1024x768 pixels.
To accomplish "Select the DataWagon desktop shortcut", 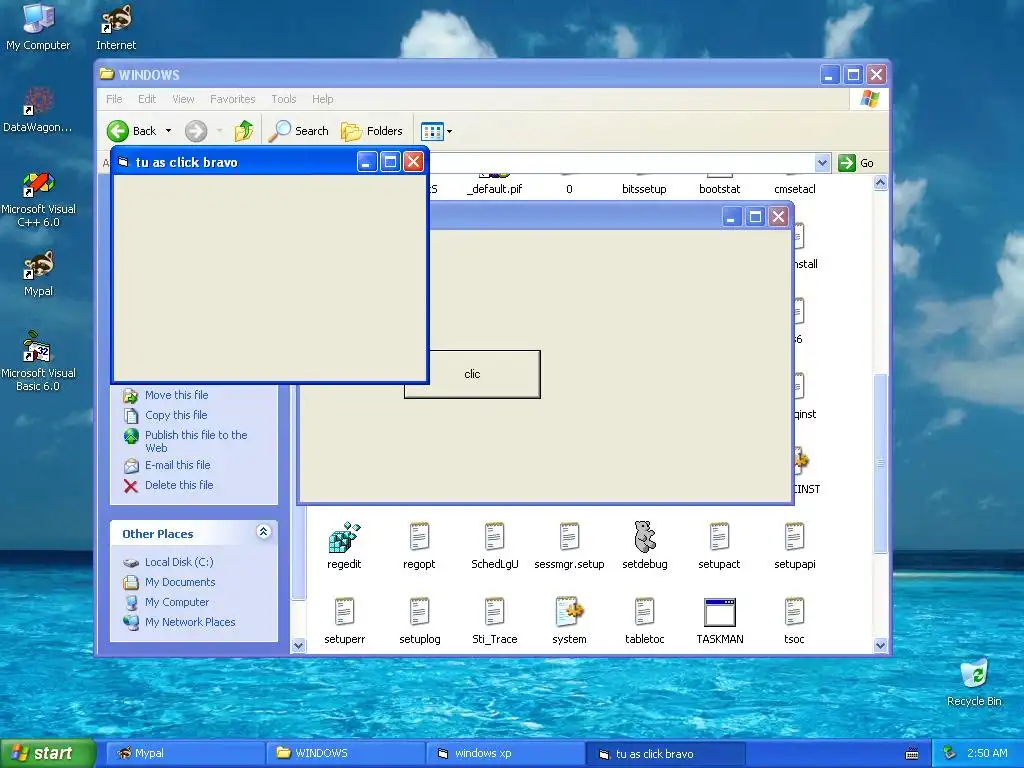I will 38,110.
